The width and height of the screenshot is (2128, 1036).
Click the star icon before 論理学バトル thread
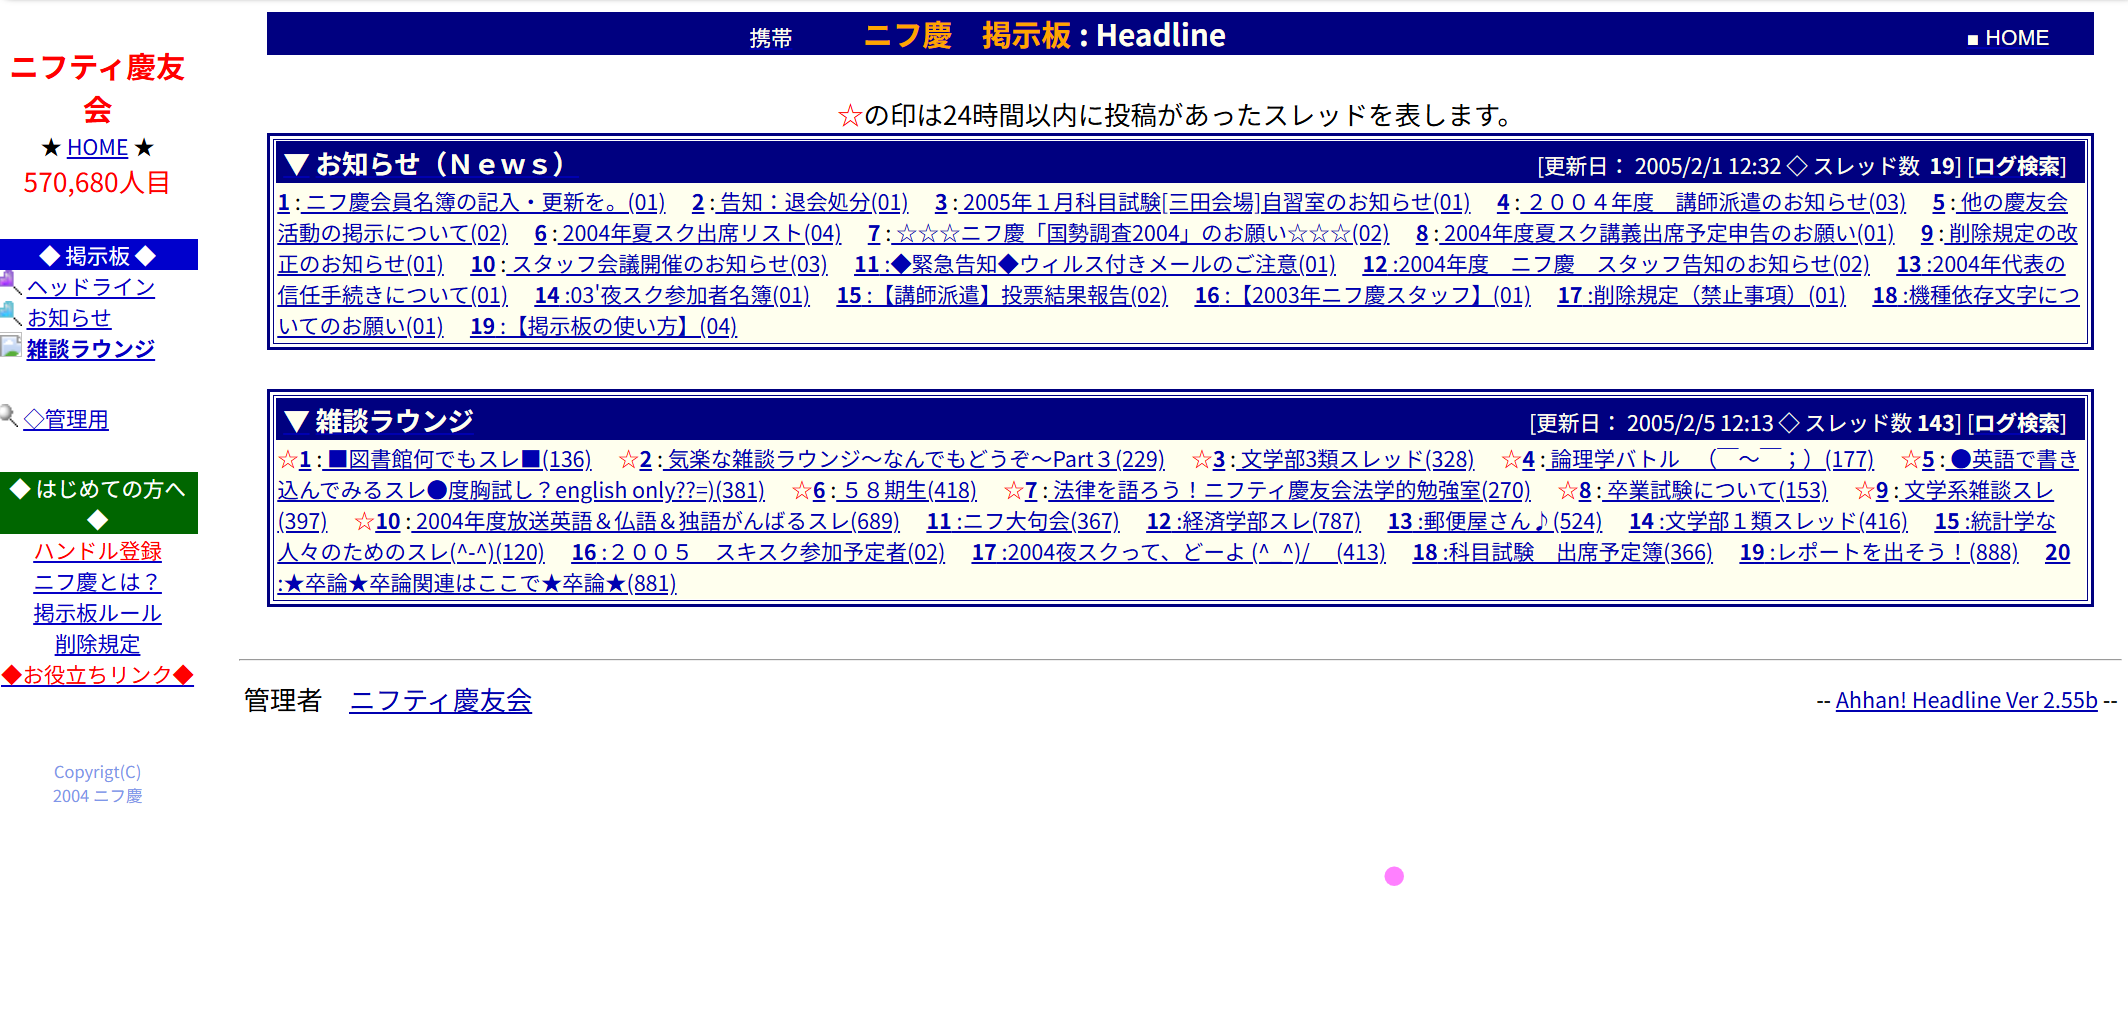(1511, 460)
